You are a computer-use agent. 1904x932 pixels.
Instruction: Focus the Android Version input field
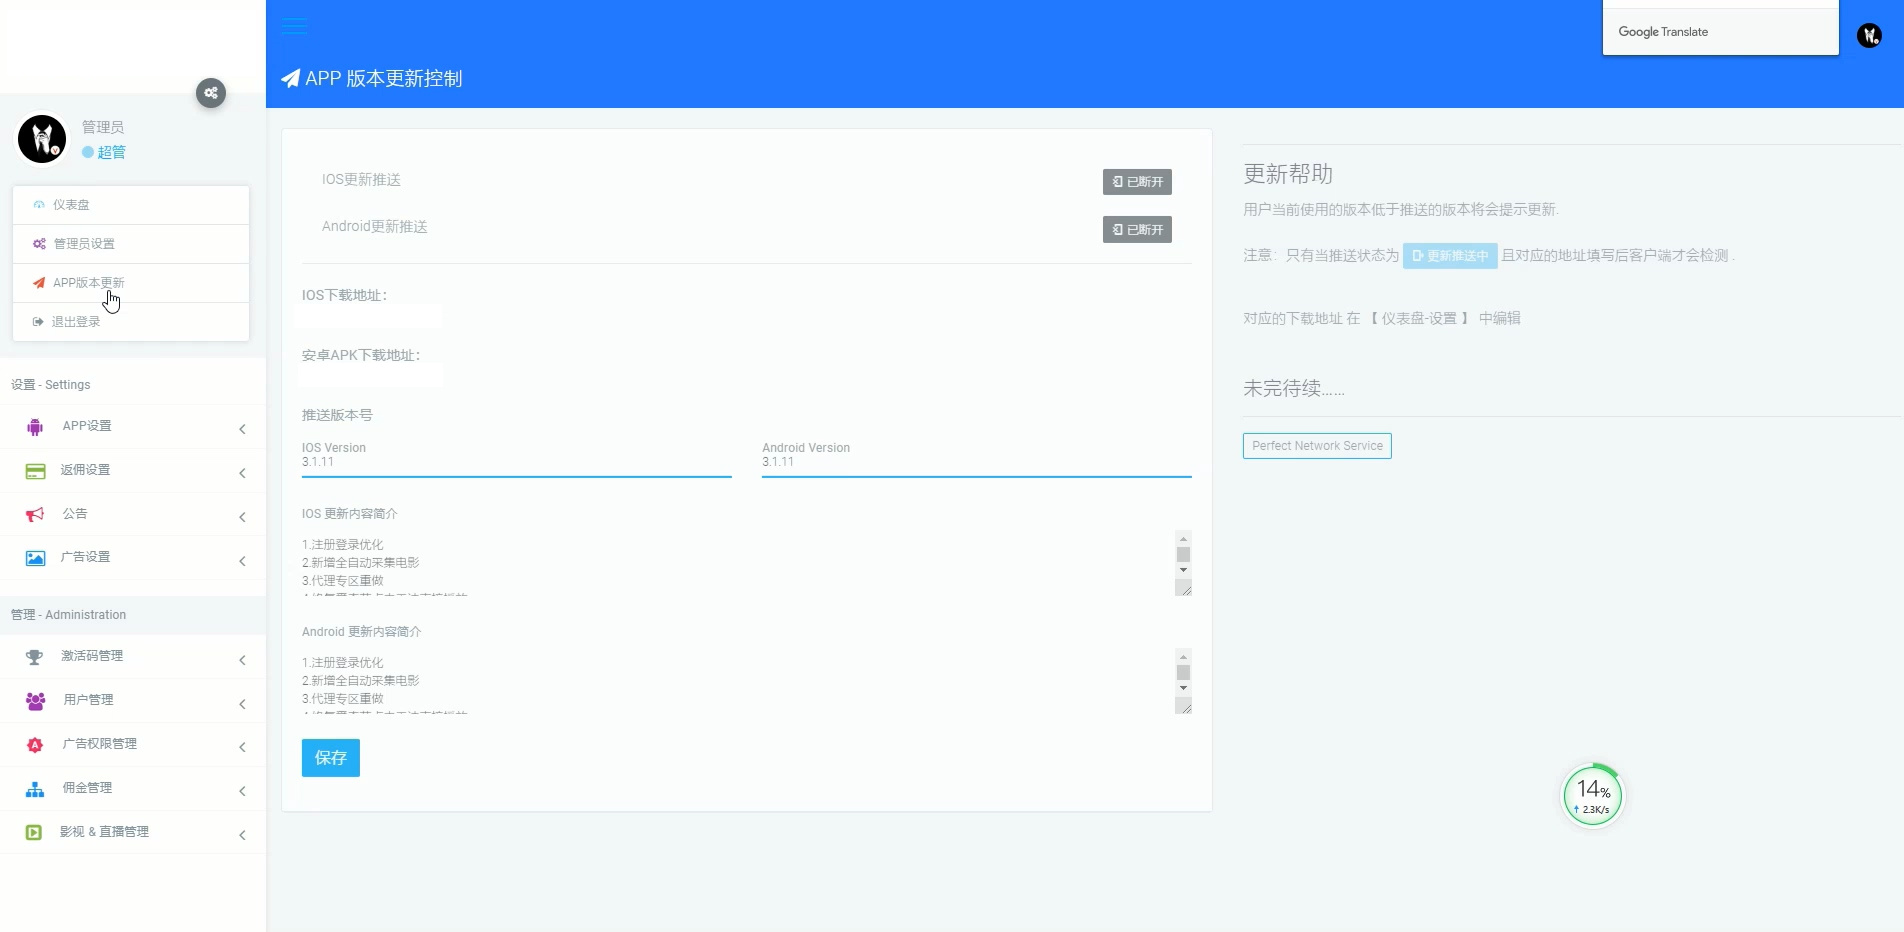[x=976, y=463]
